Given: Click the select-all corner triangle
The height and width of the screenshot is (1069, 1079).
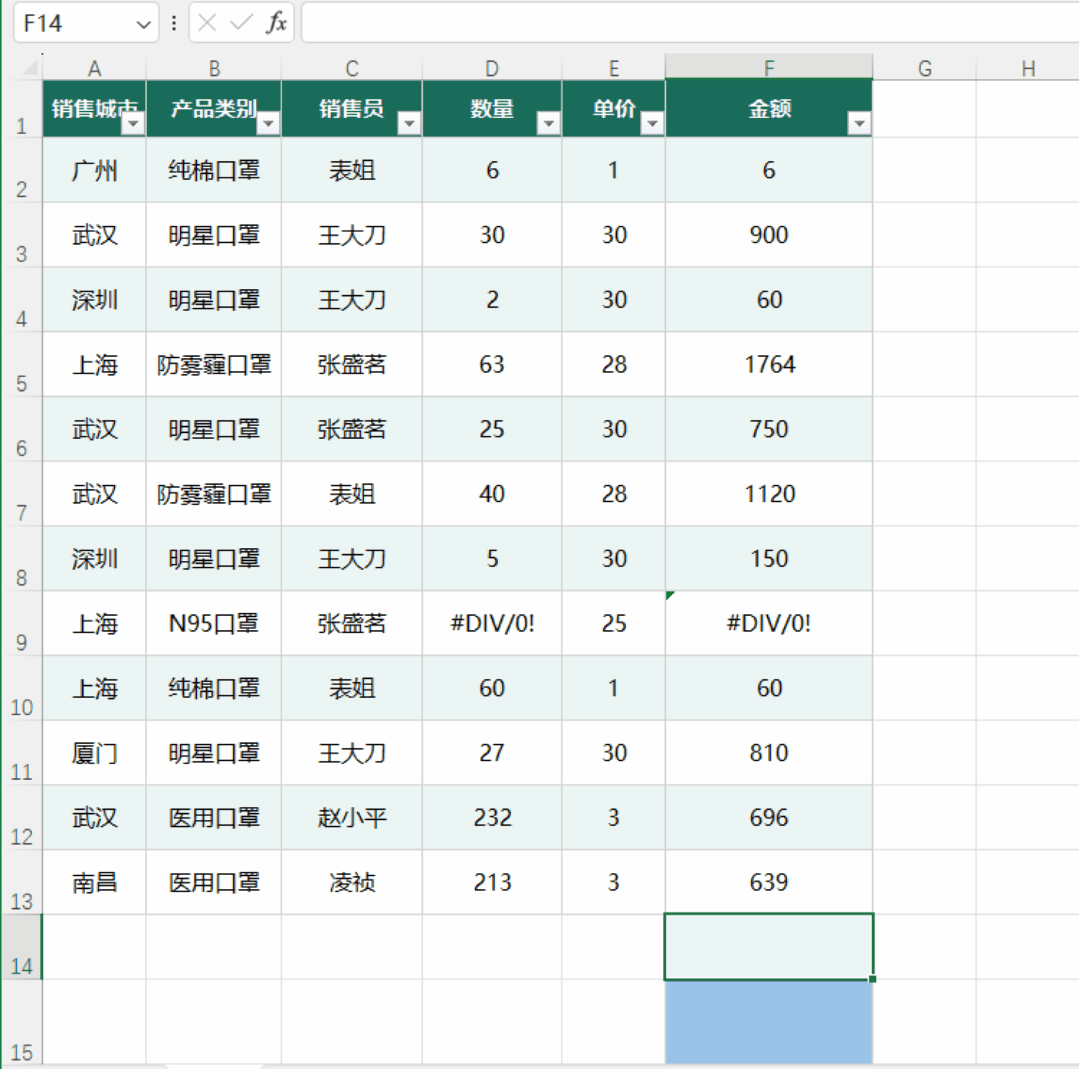Looking at the screenshot, I should [x=30, y=67].
